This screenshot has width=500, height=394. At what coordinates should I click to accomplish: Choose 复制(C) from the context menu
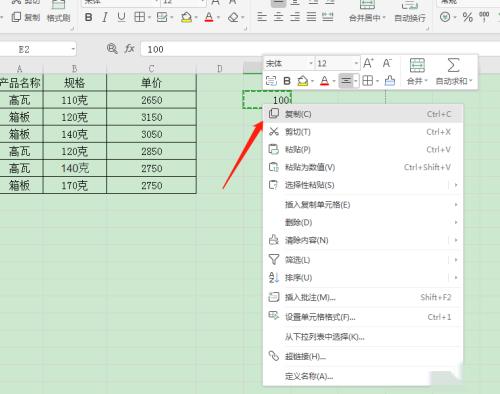(x=363, y=114)
